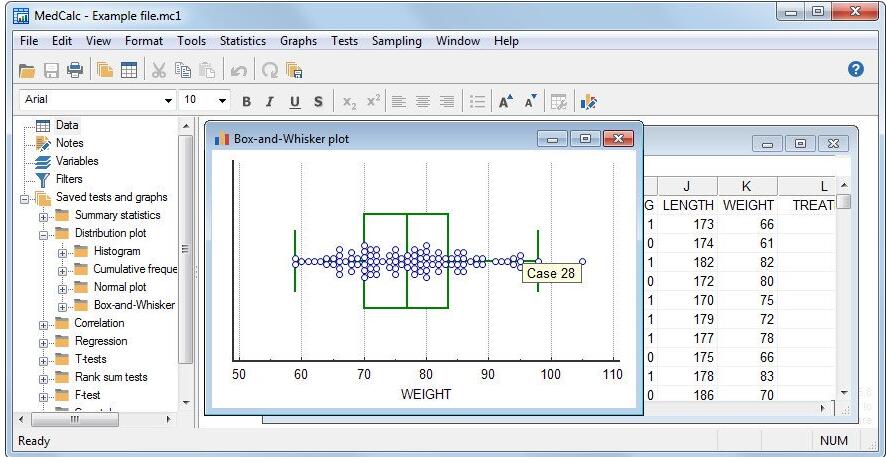The width and height of the screenshot is (886, 457).
Task: Click the bulleted list icon
Action: pyautogui.click(x=477, y=102)
